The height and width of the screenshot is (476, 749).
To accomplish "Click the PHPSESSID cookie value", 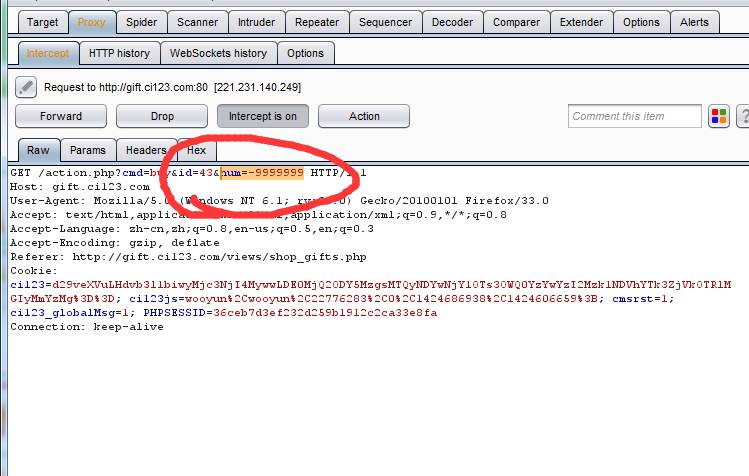I will point(325,313).
